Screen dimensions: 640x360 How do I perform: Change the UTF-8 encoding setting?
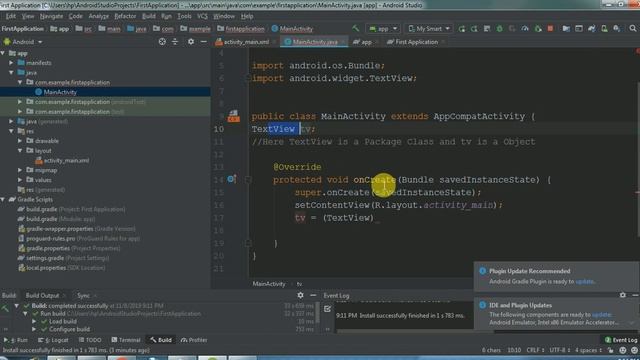tap(559, 350)
